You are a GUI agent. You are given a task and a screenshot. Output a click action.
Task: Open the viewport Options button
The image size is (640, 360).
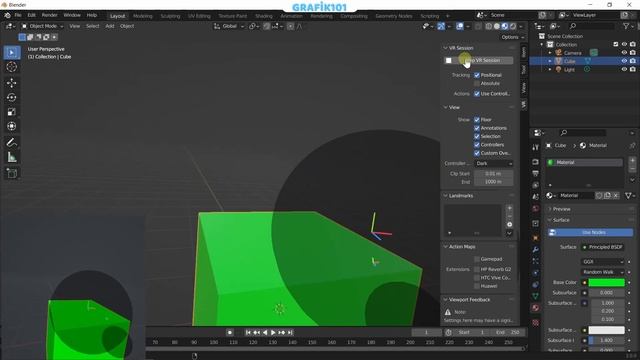click(512, 37)
